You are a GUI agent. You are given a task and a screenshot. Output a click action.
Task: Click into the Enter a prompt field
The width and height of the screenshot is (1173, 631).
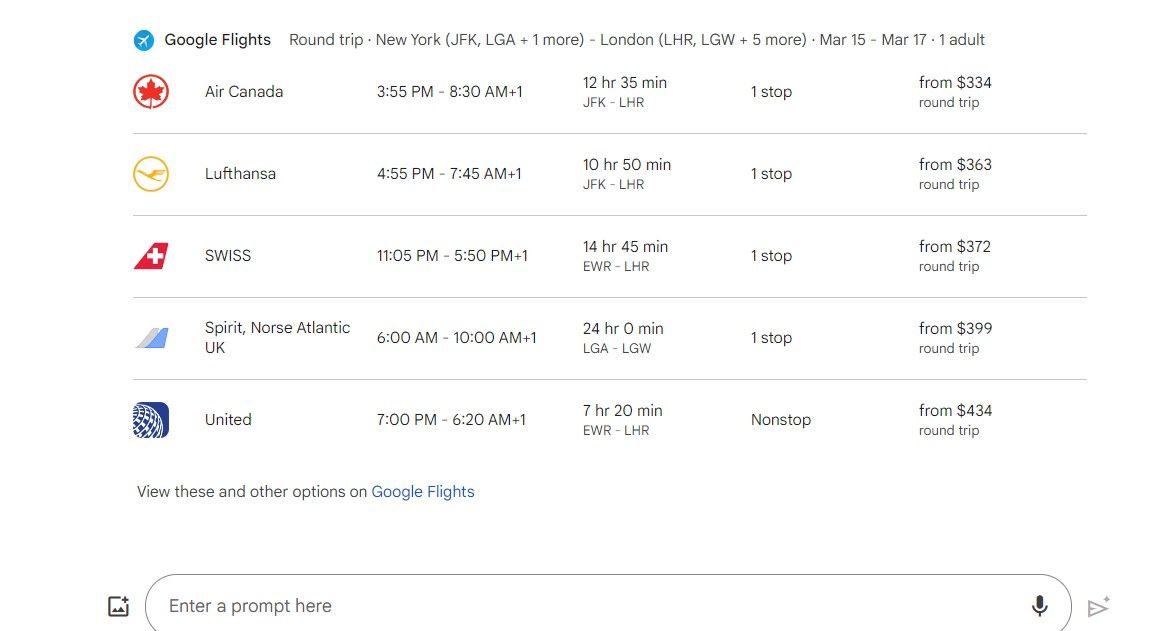point(608,605)
